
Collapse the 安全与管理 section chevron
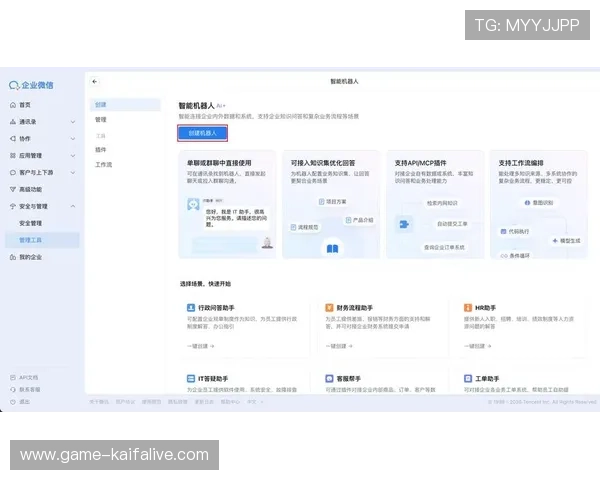[x=73, y=206]
